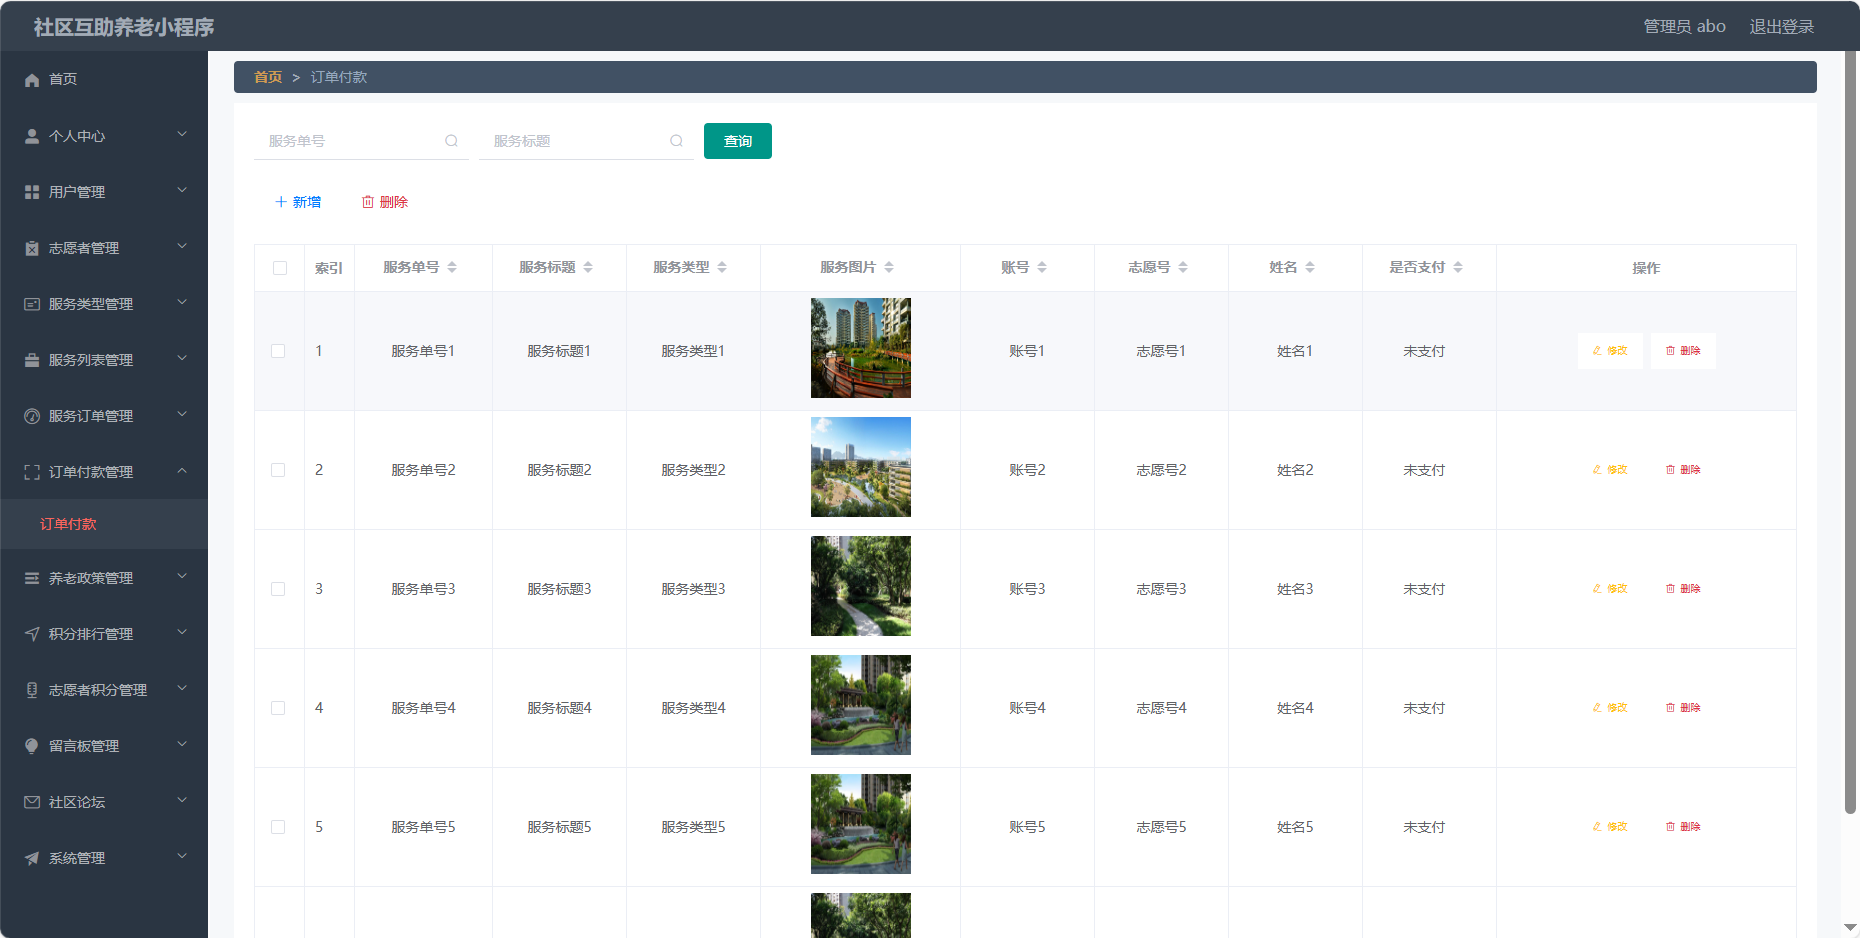
Task: Open the 社区论坛 menu
Action: coord(104,802)
